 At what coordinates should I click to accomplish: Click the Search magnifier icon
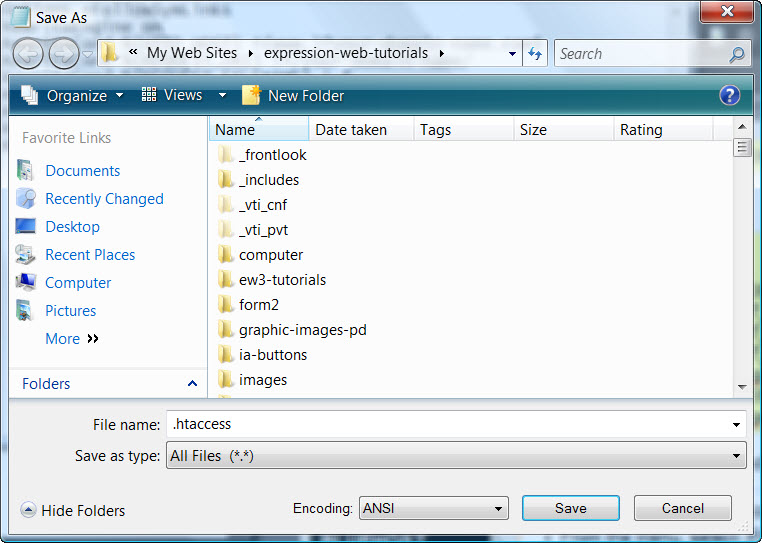(x=737, y=54)
